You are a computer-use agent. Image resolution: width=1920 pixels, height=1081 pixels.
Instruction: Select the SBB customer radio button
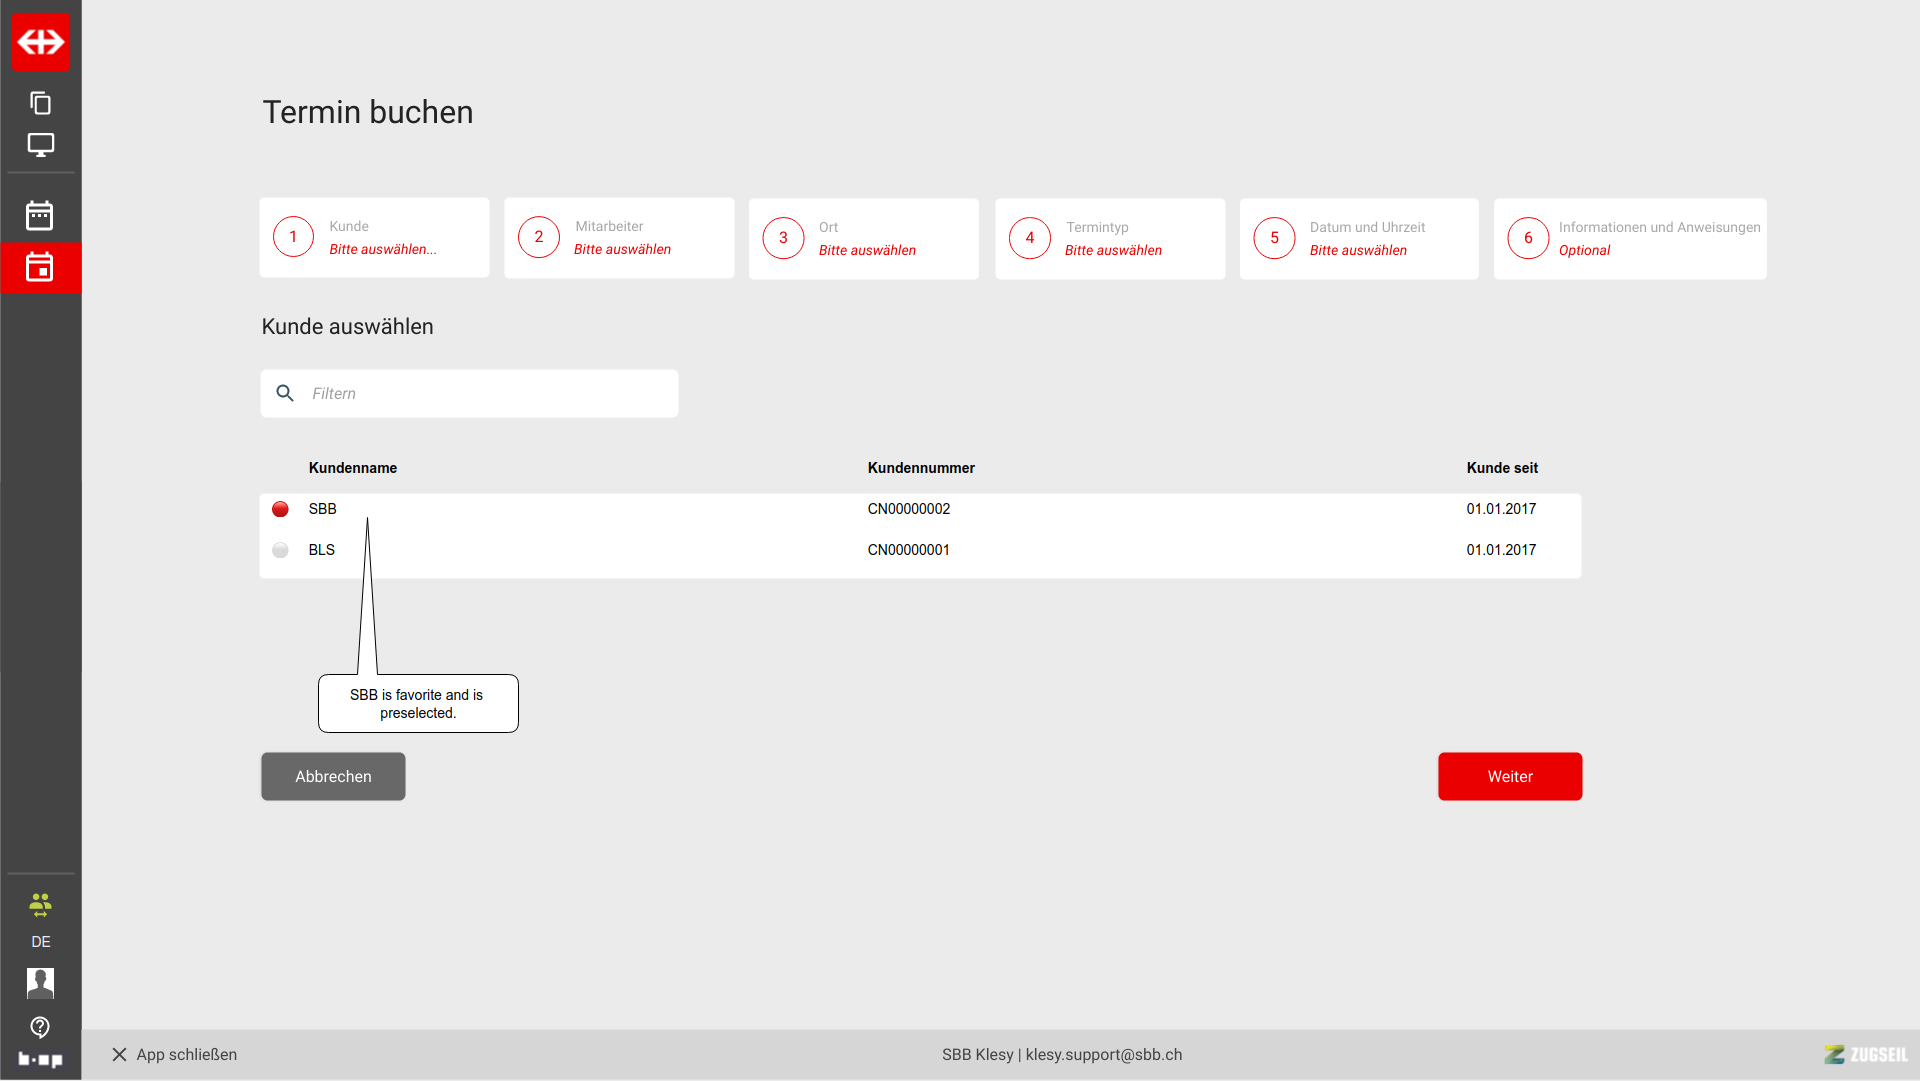coord(281,510)
